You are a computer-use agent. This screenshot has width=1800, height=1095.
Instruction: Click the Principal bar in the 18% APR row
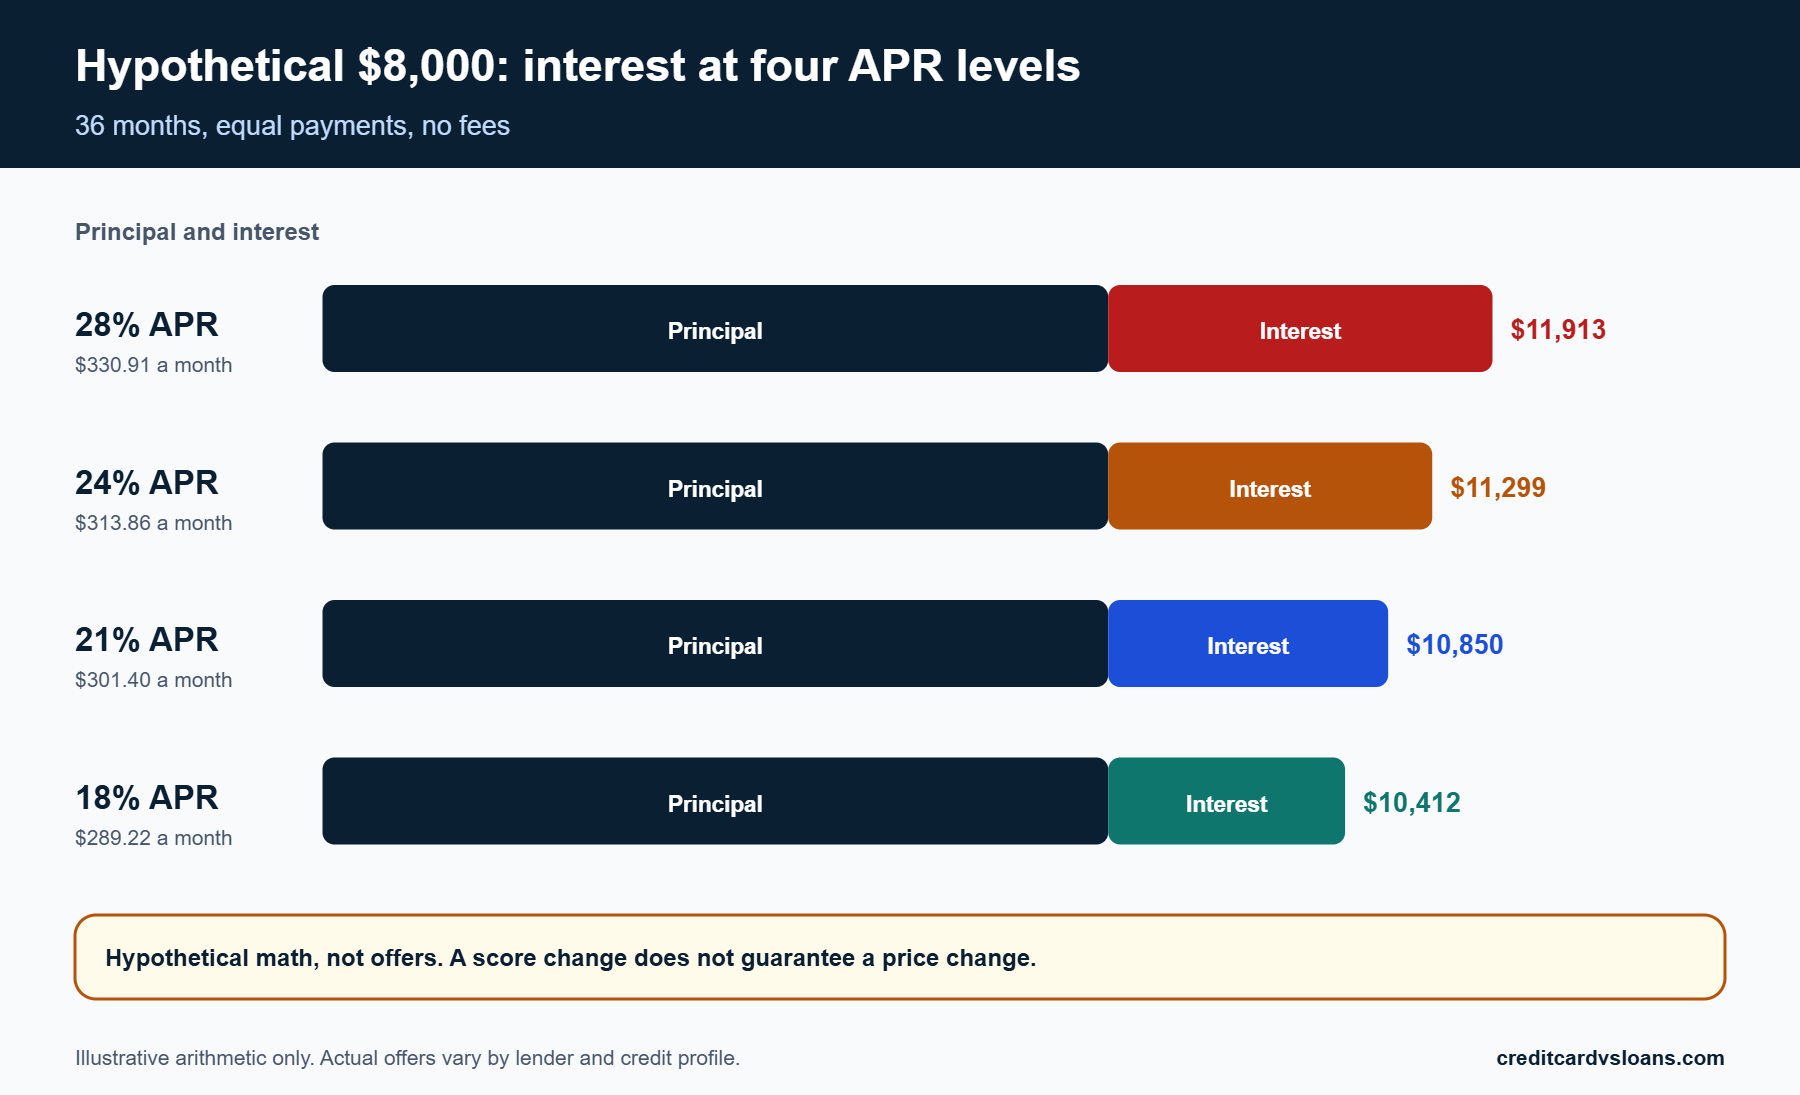pos(715,801)
